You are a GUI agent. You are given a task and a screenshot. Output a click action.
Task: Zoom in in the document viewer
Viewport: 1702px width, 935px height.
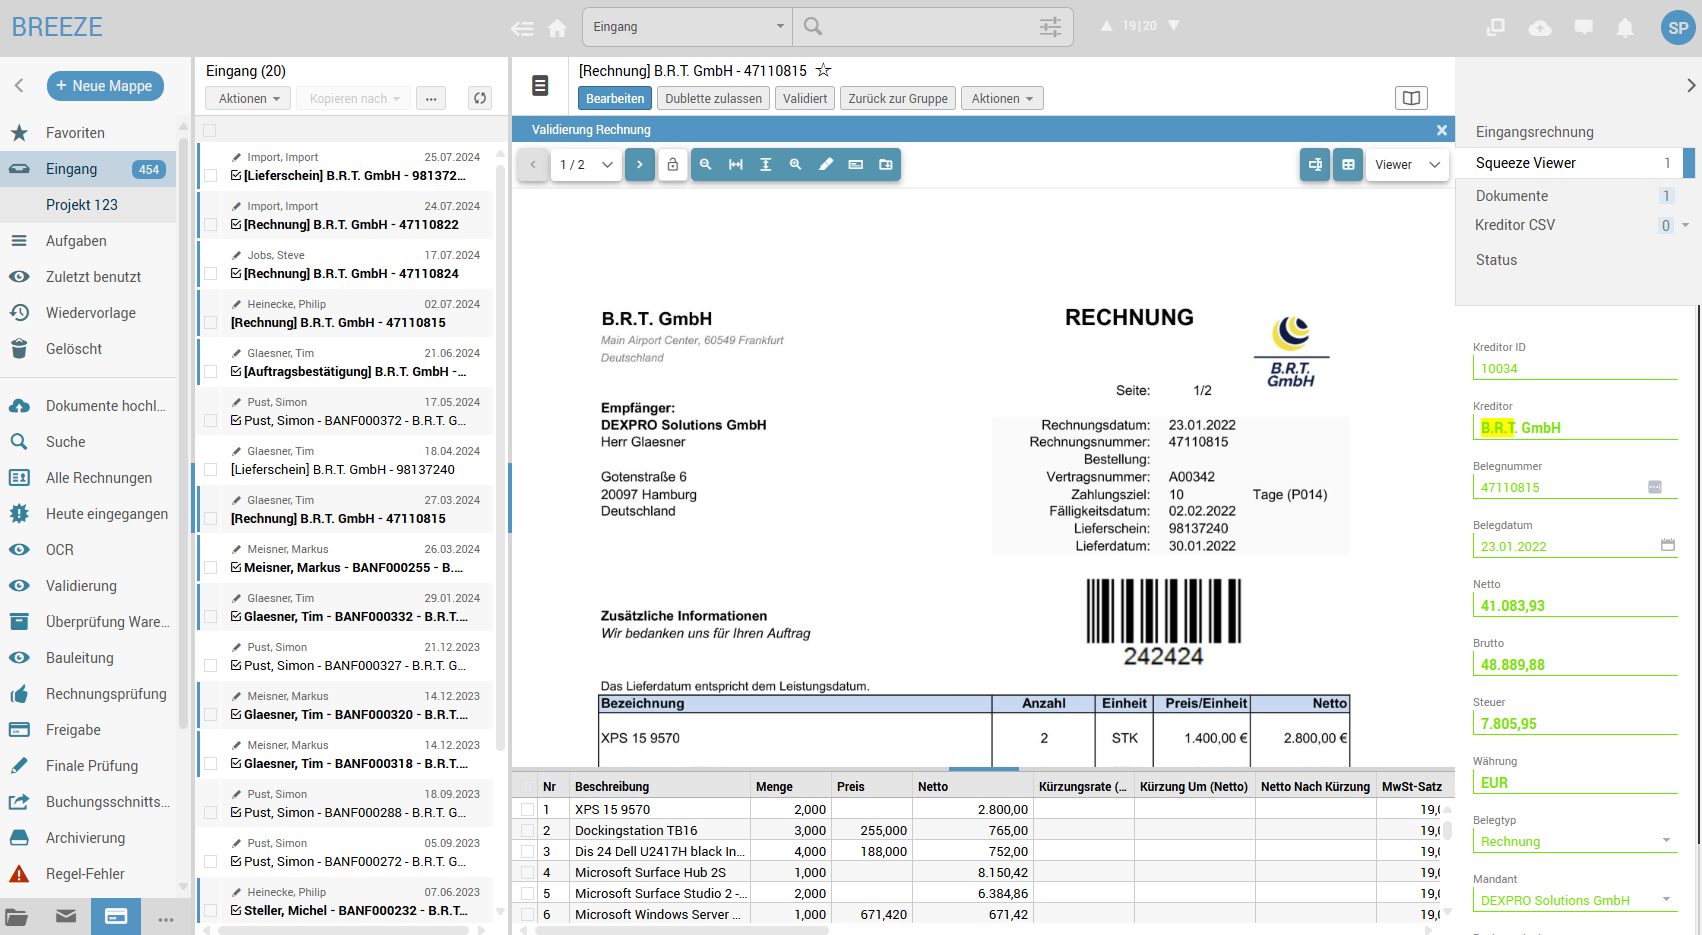tap(796, 165)
